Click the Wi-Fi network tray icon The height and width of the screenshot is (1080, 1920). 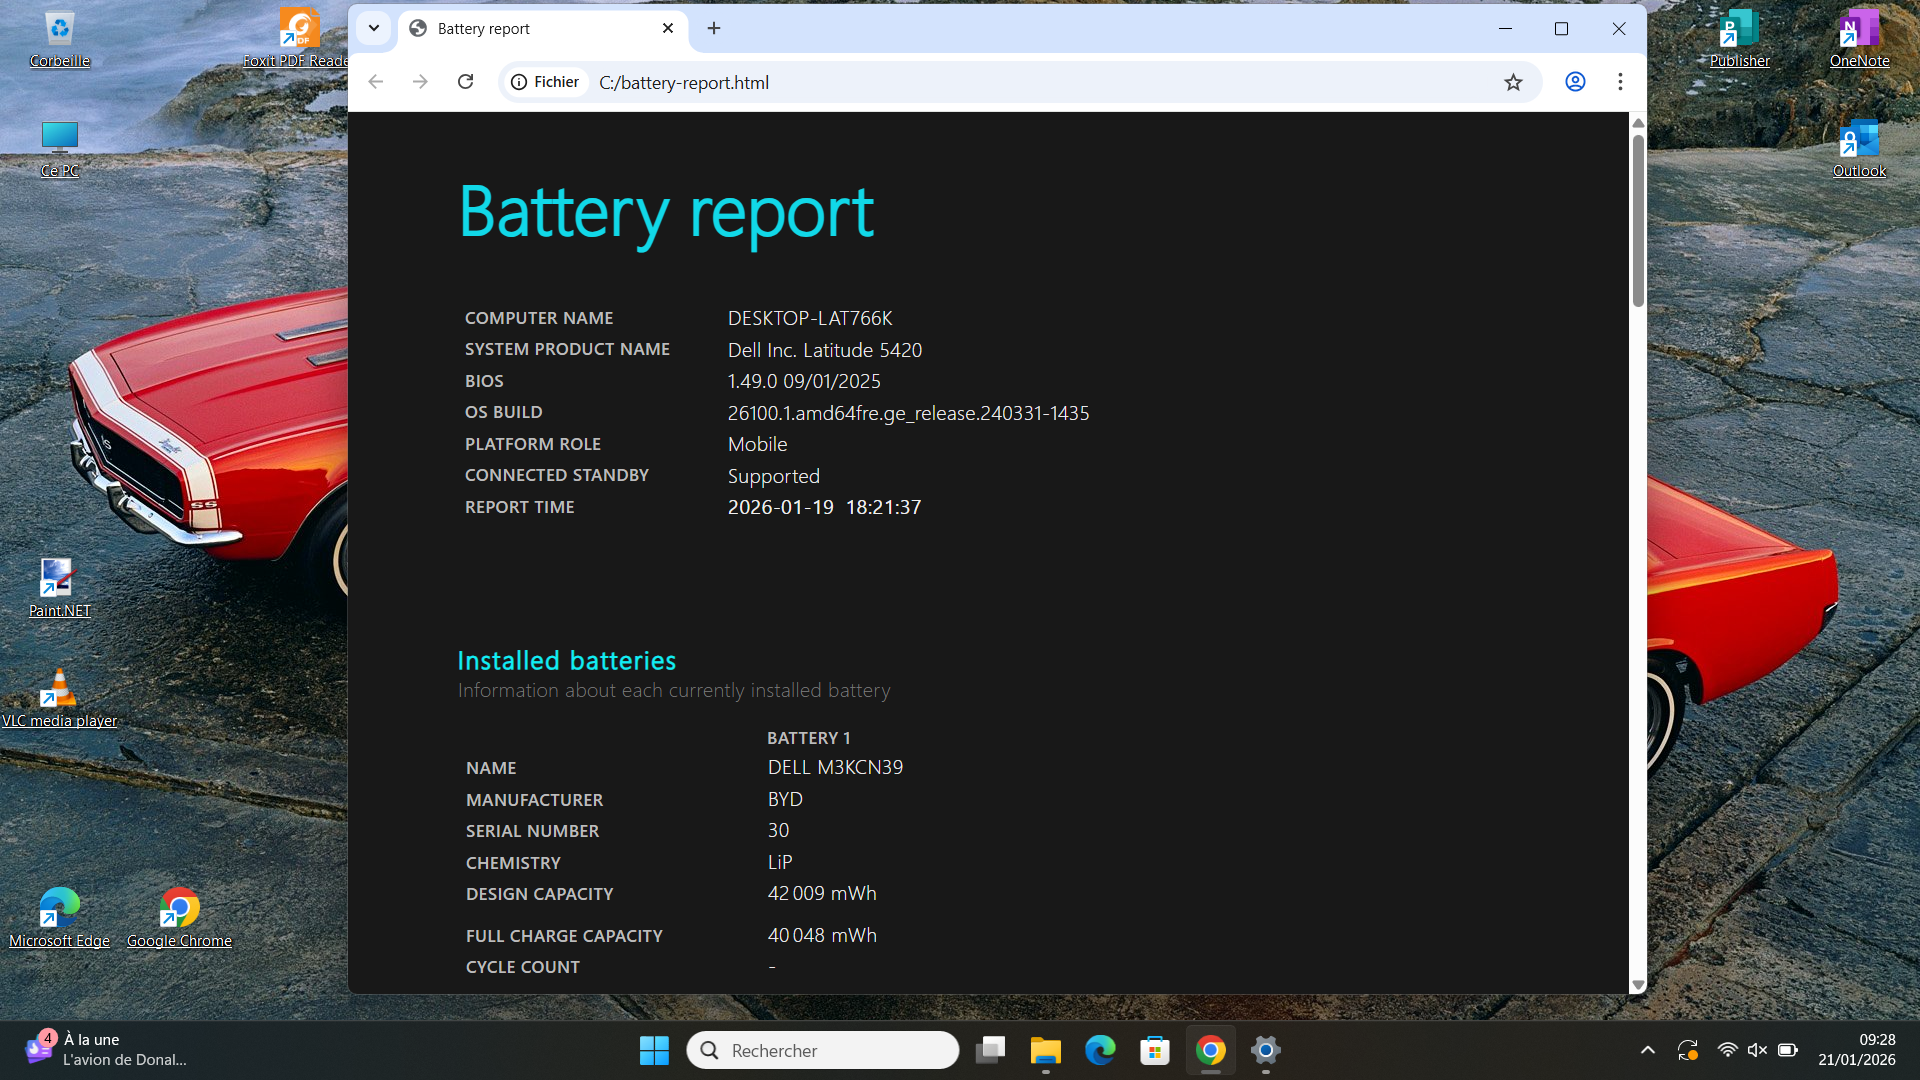1727,1050
